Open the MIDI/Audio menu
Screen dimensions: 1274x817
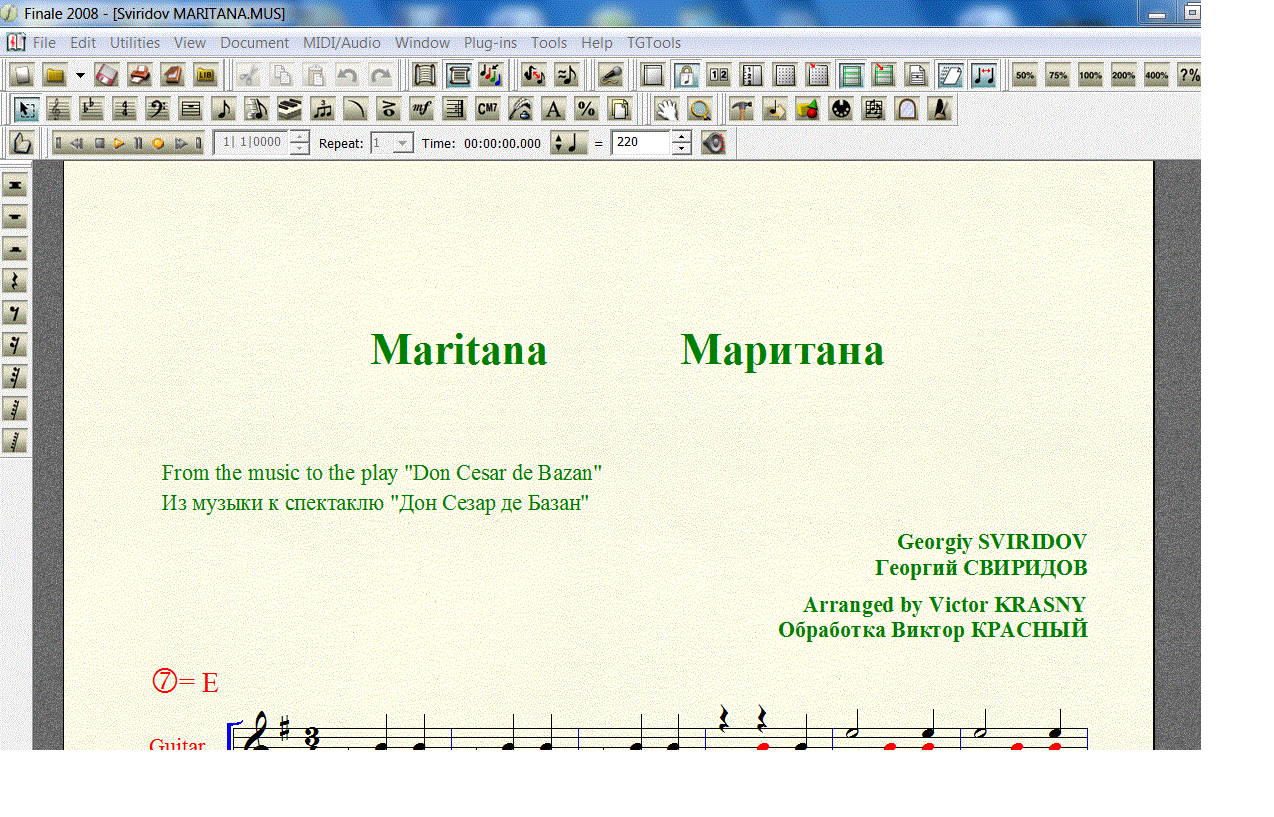point(342,43)
